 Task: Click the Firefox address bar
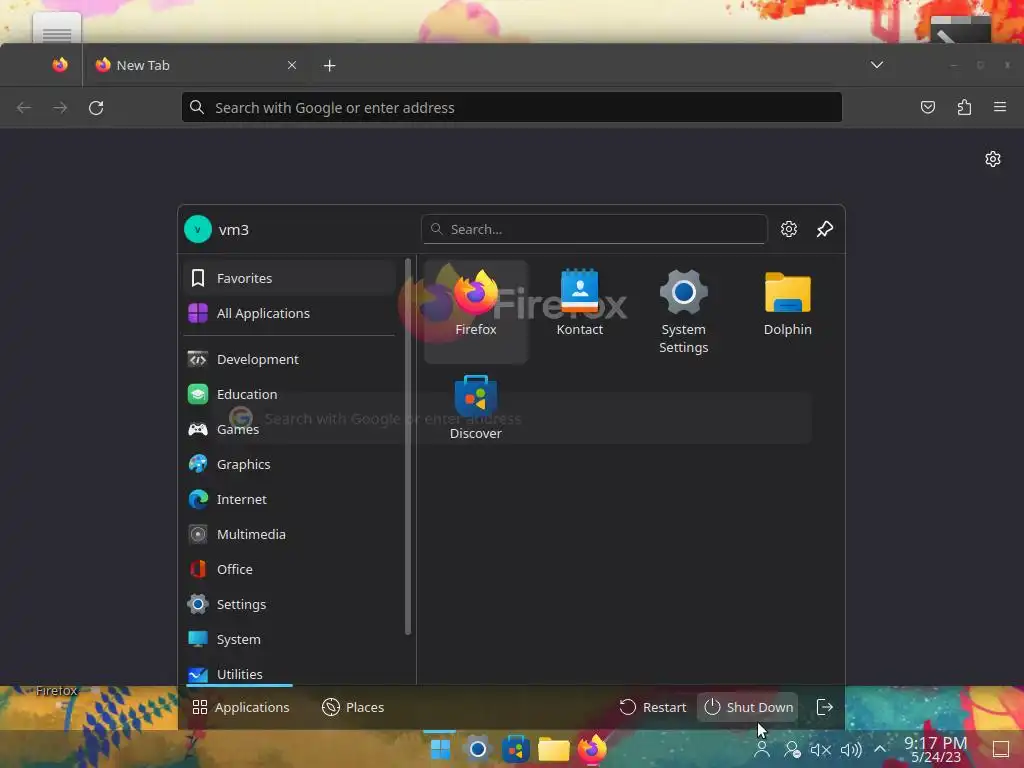tap(512, 108)
